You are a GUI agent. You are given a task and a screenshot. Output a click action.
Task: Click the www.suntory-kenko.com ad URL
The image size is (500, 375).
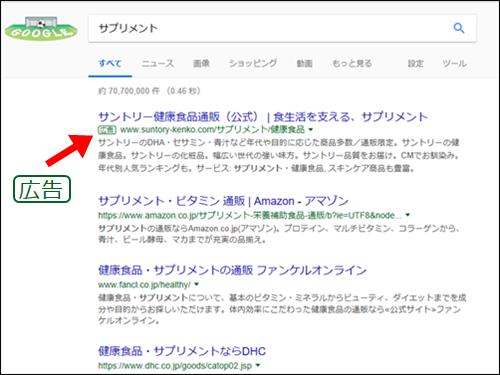(x=212, y=129)
